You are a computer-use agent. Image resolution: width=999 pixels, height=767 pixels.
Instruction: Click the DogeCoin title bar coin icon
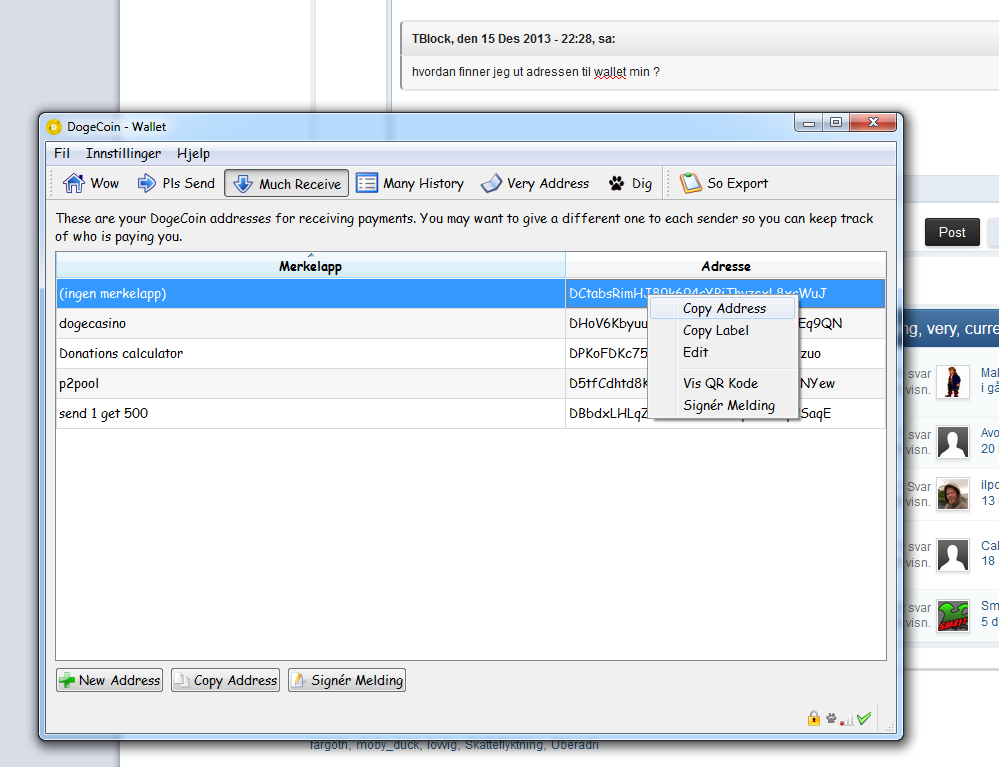point(54,127)
